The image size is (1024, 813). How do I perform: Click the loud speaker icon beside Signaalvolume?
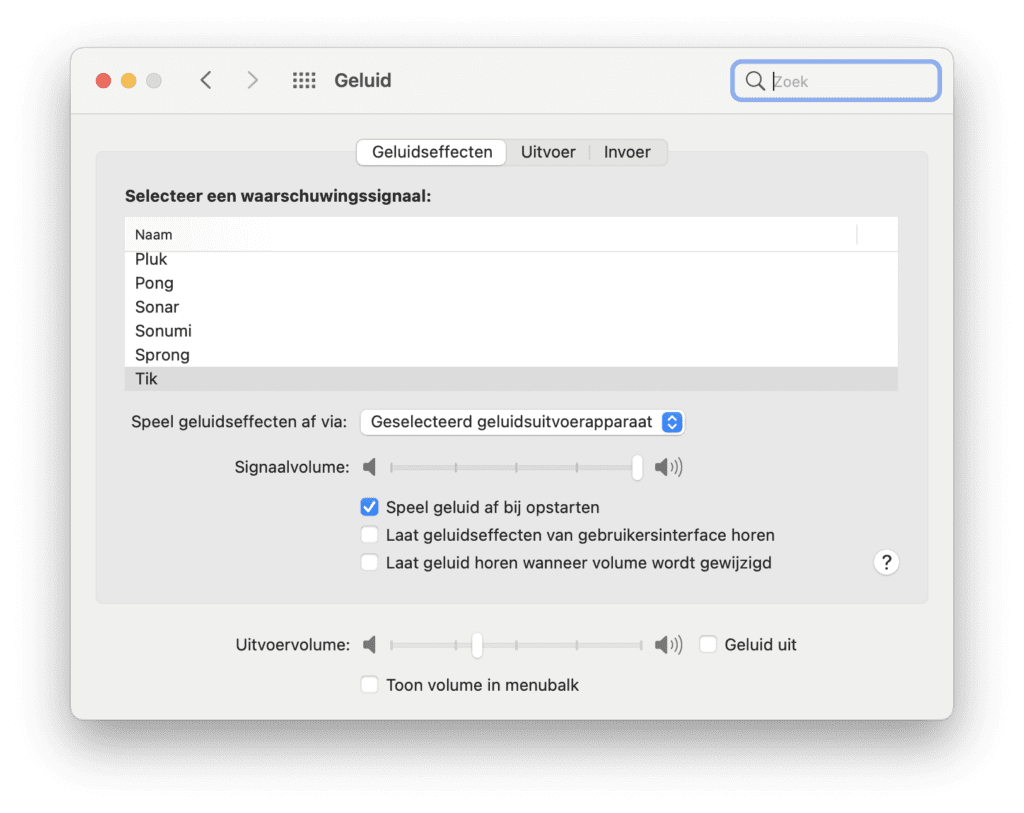[x=668, y=467]
